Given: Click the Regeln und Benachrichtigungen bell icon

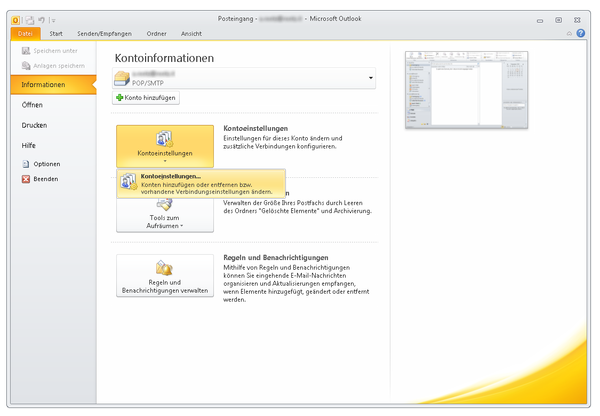Looking at the screenshot, I should pos(165,268).
